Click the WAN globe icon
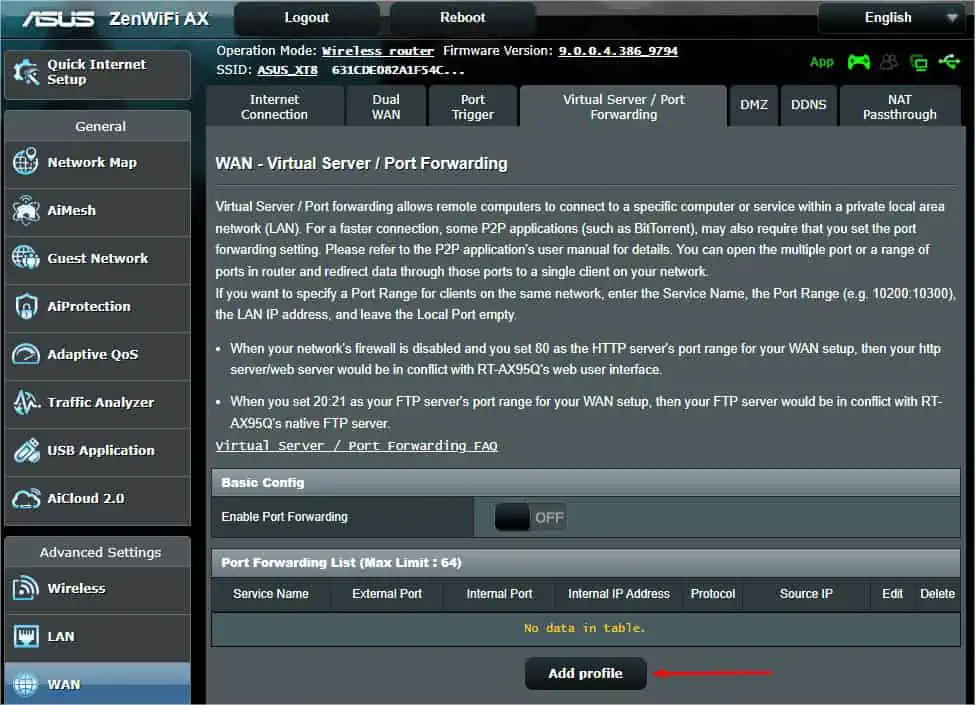The image size is (975, 705). 25,684
